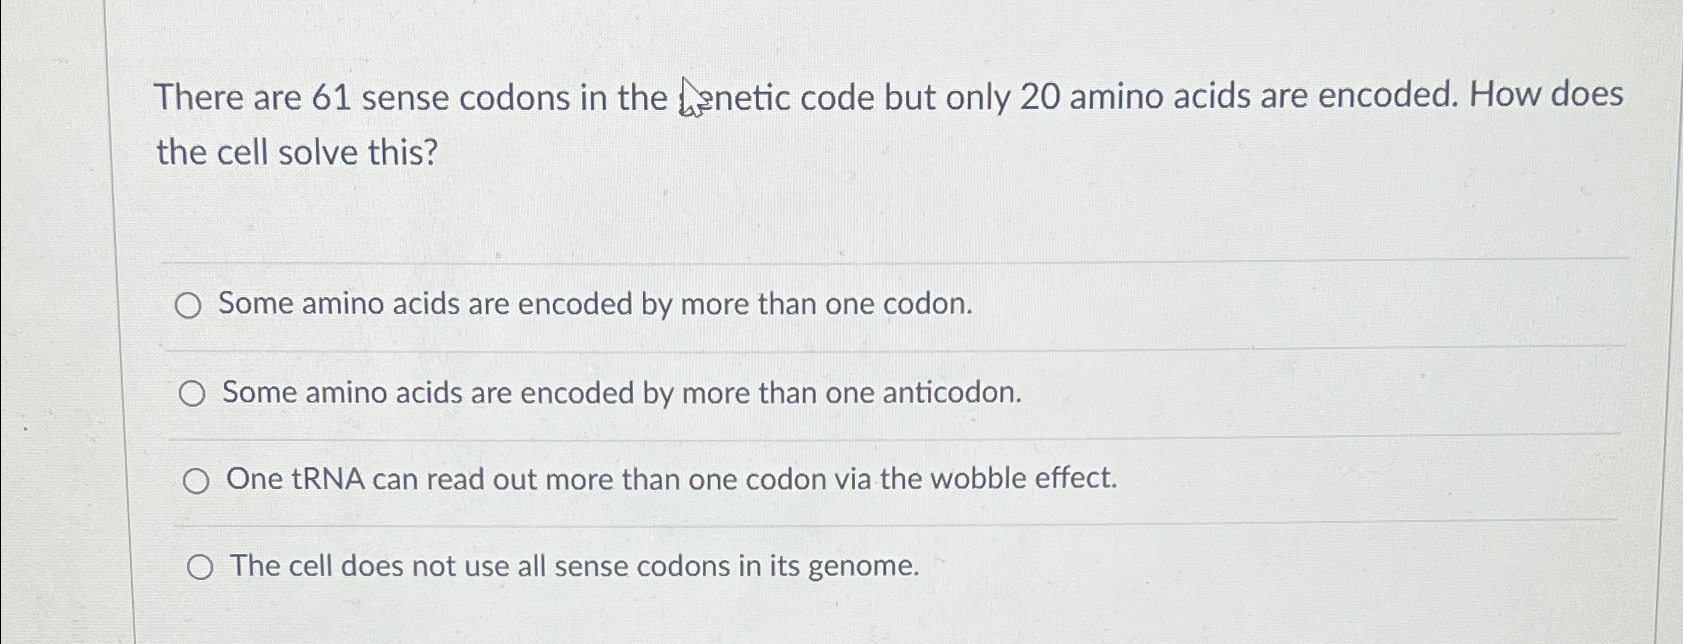Select the radio button for the wobble effect answer
Viewport: 1683px width, 644px height.
click(197, 480)
